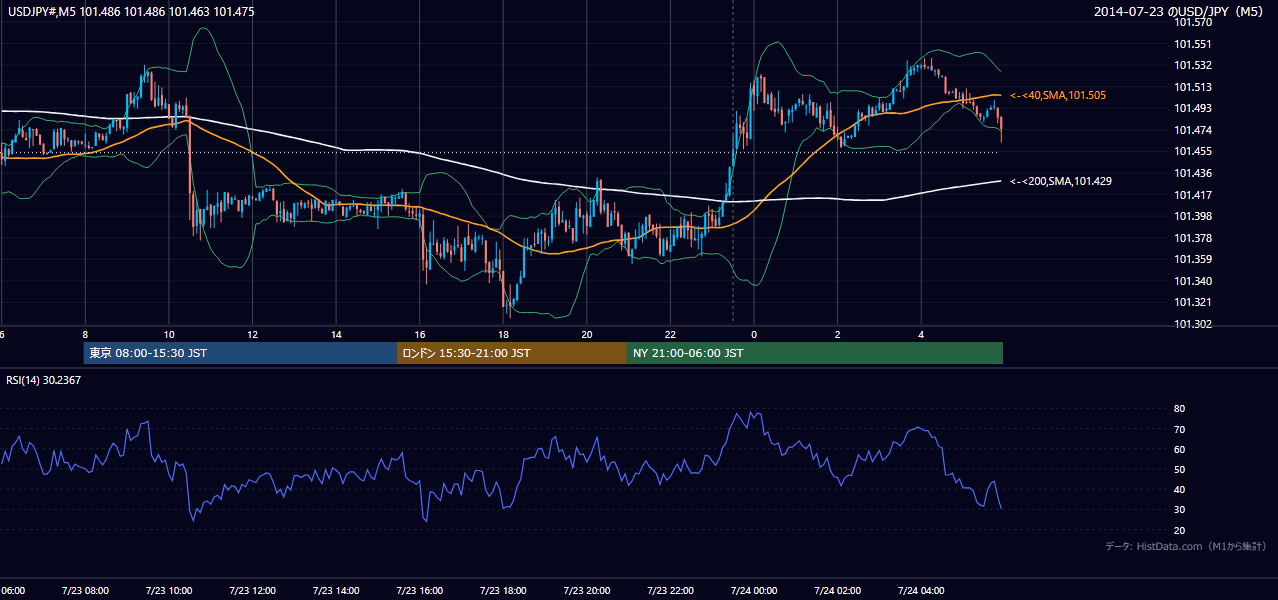Click price axis label 101.455
The image size is (1278, 600).
pos(1192,151)
